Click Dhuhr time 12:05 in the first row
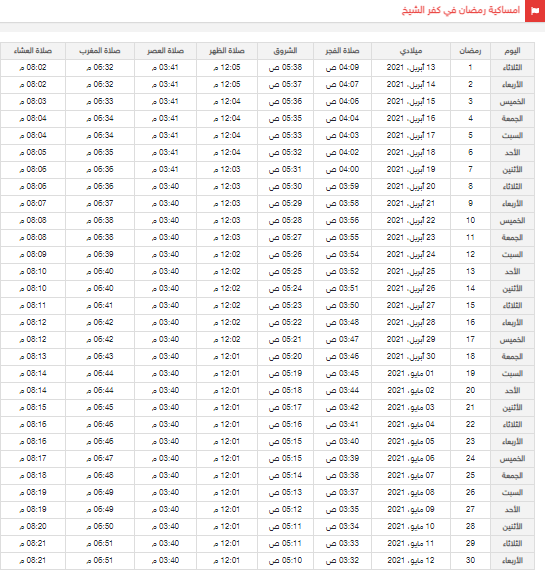The width and height of the screenshot is (545, 574). click(227, 68)
